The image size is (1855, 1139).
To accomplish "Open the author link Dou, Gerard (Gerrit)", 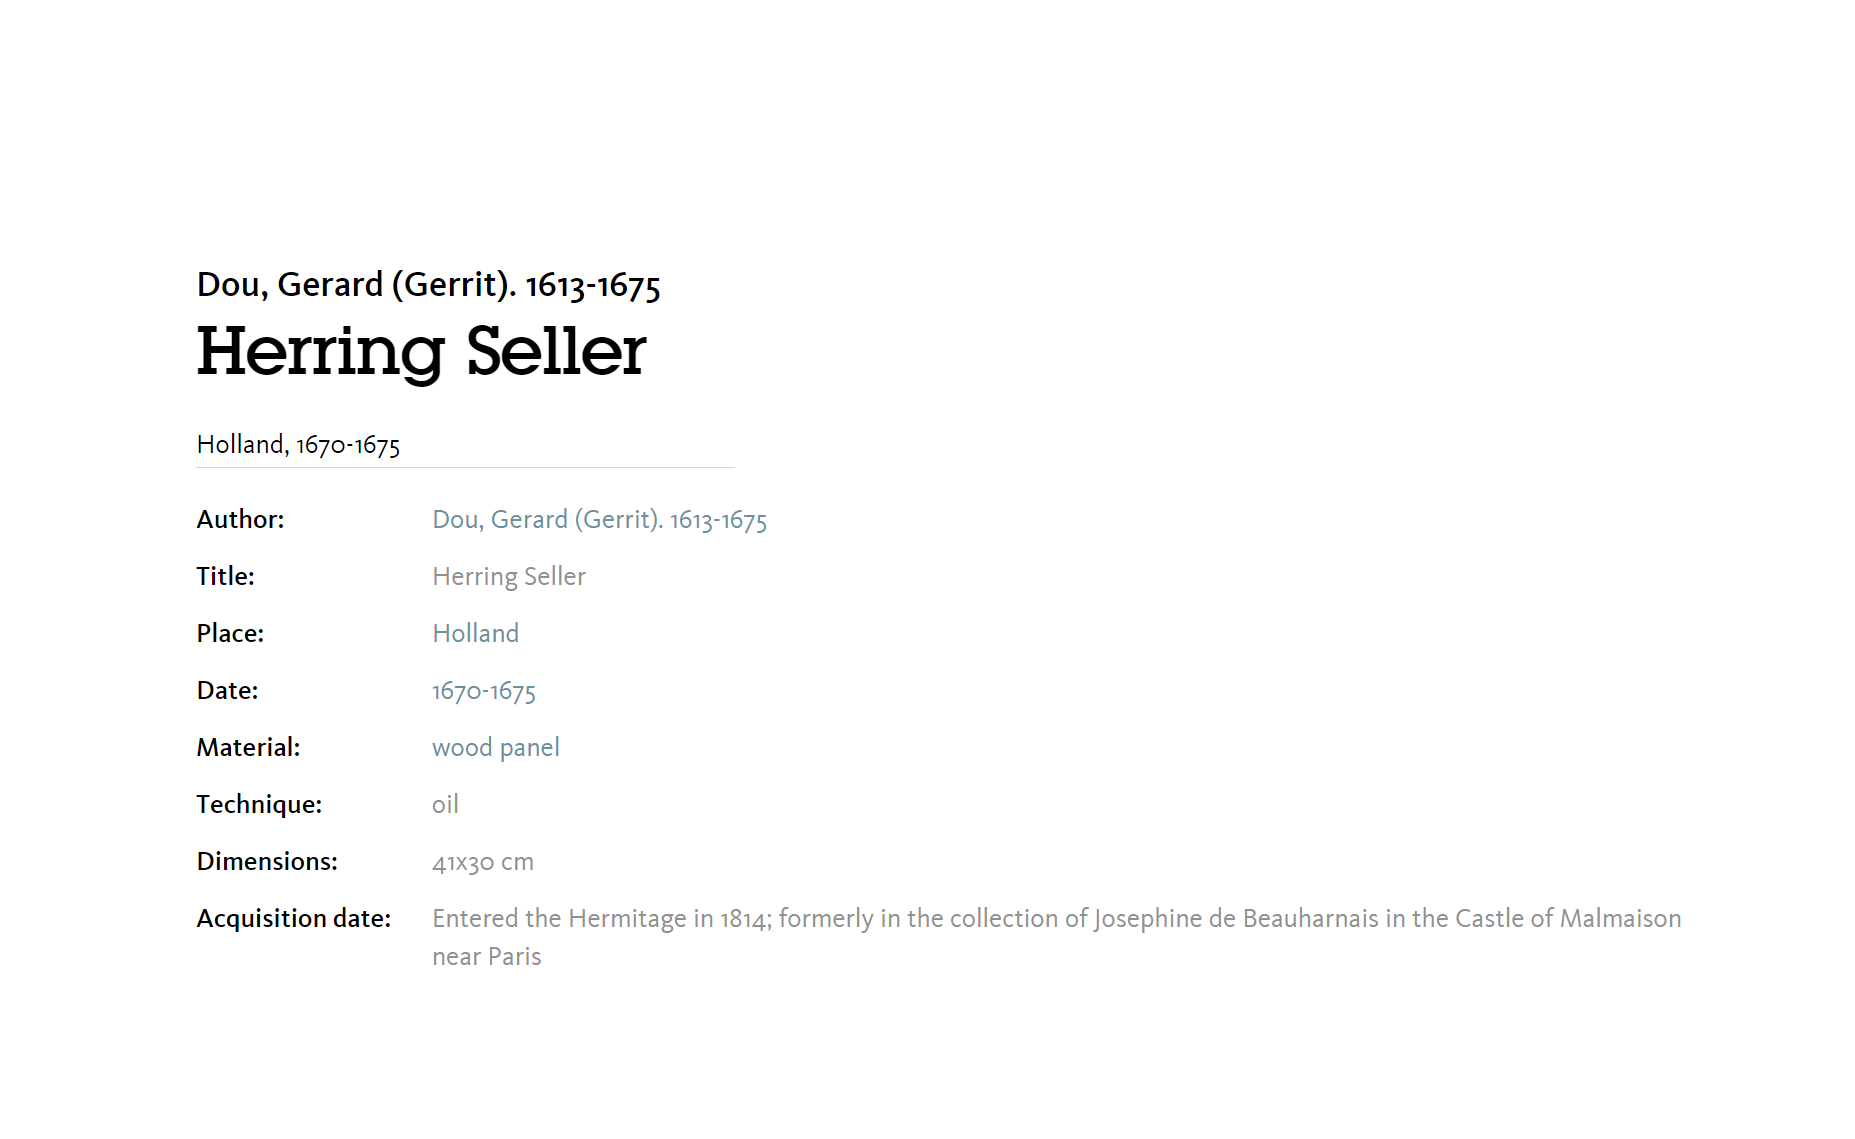I will pos(599,520).
